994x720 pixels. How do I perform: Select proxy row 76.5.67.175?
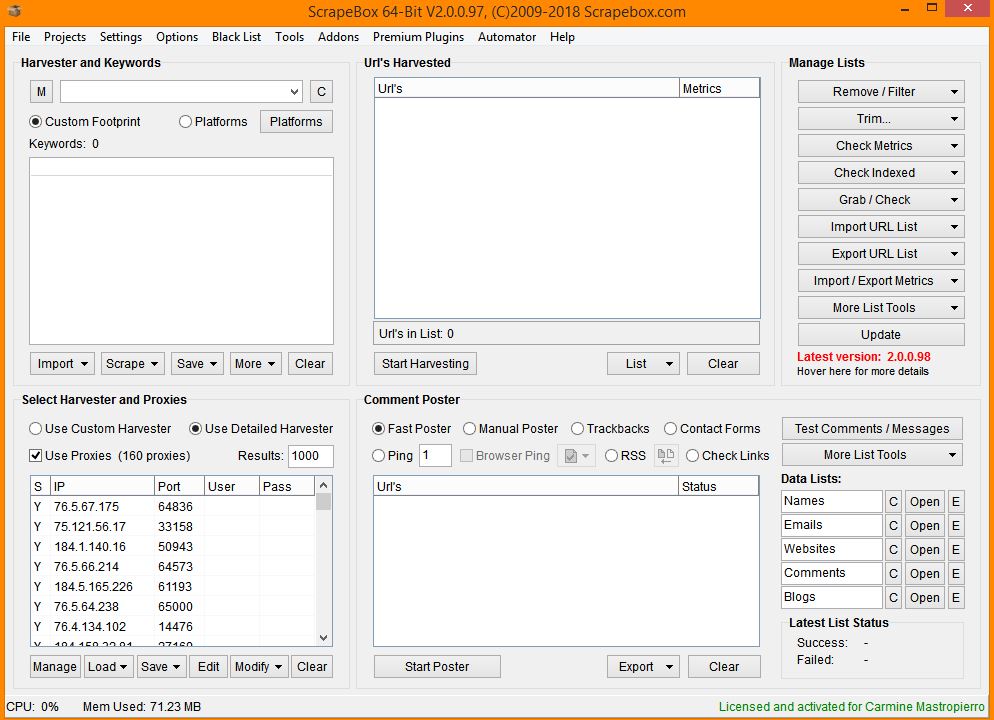click(172, 507)
